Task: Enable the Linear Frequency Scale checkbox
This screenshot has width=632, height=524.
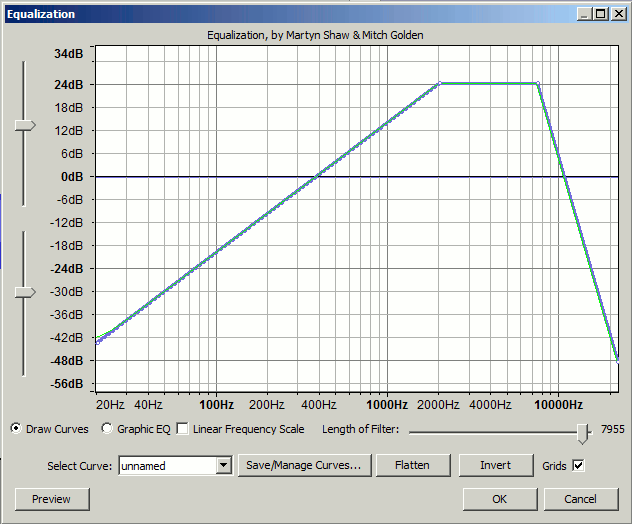Action: 182,429
